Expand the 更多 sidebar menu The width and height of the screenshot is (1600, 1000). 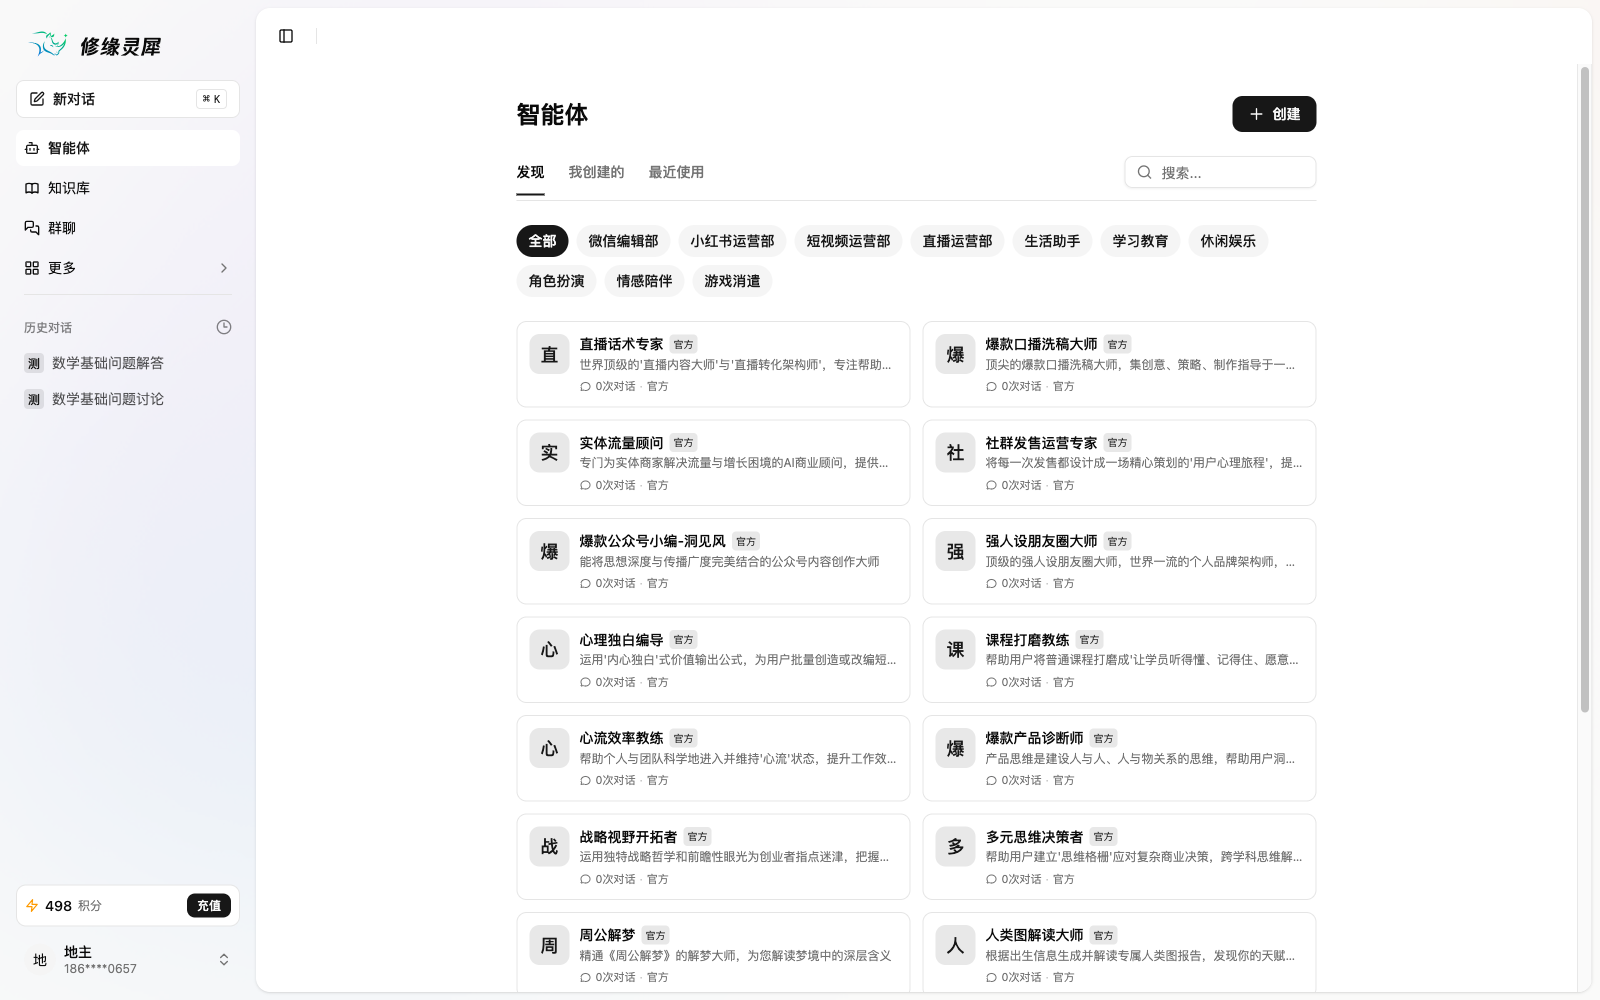click(x=128, y=268)
